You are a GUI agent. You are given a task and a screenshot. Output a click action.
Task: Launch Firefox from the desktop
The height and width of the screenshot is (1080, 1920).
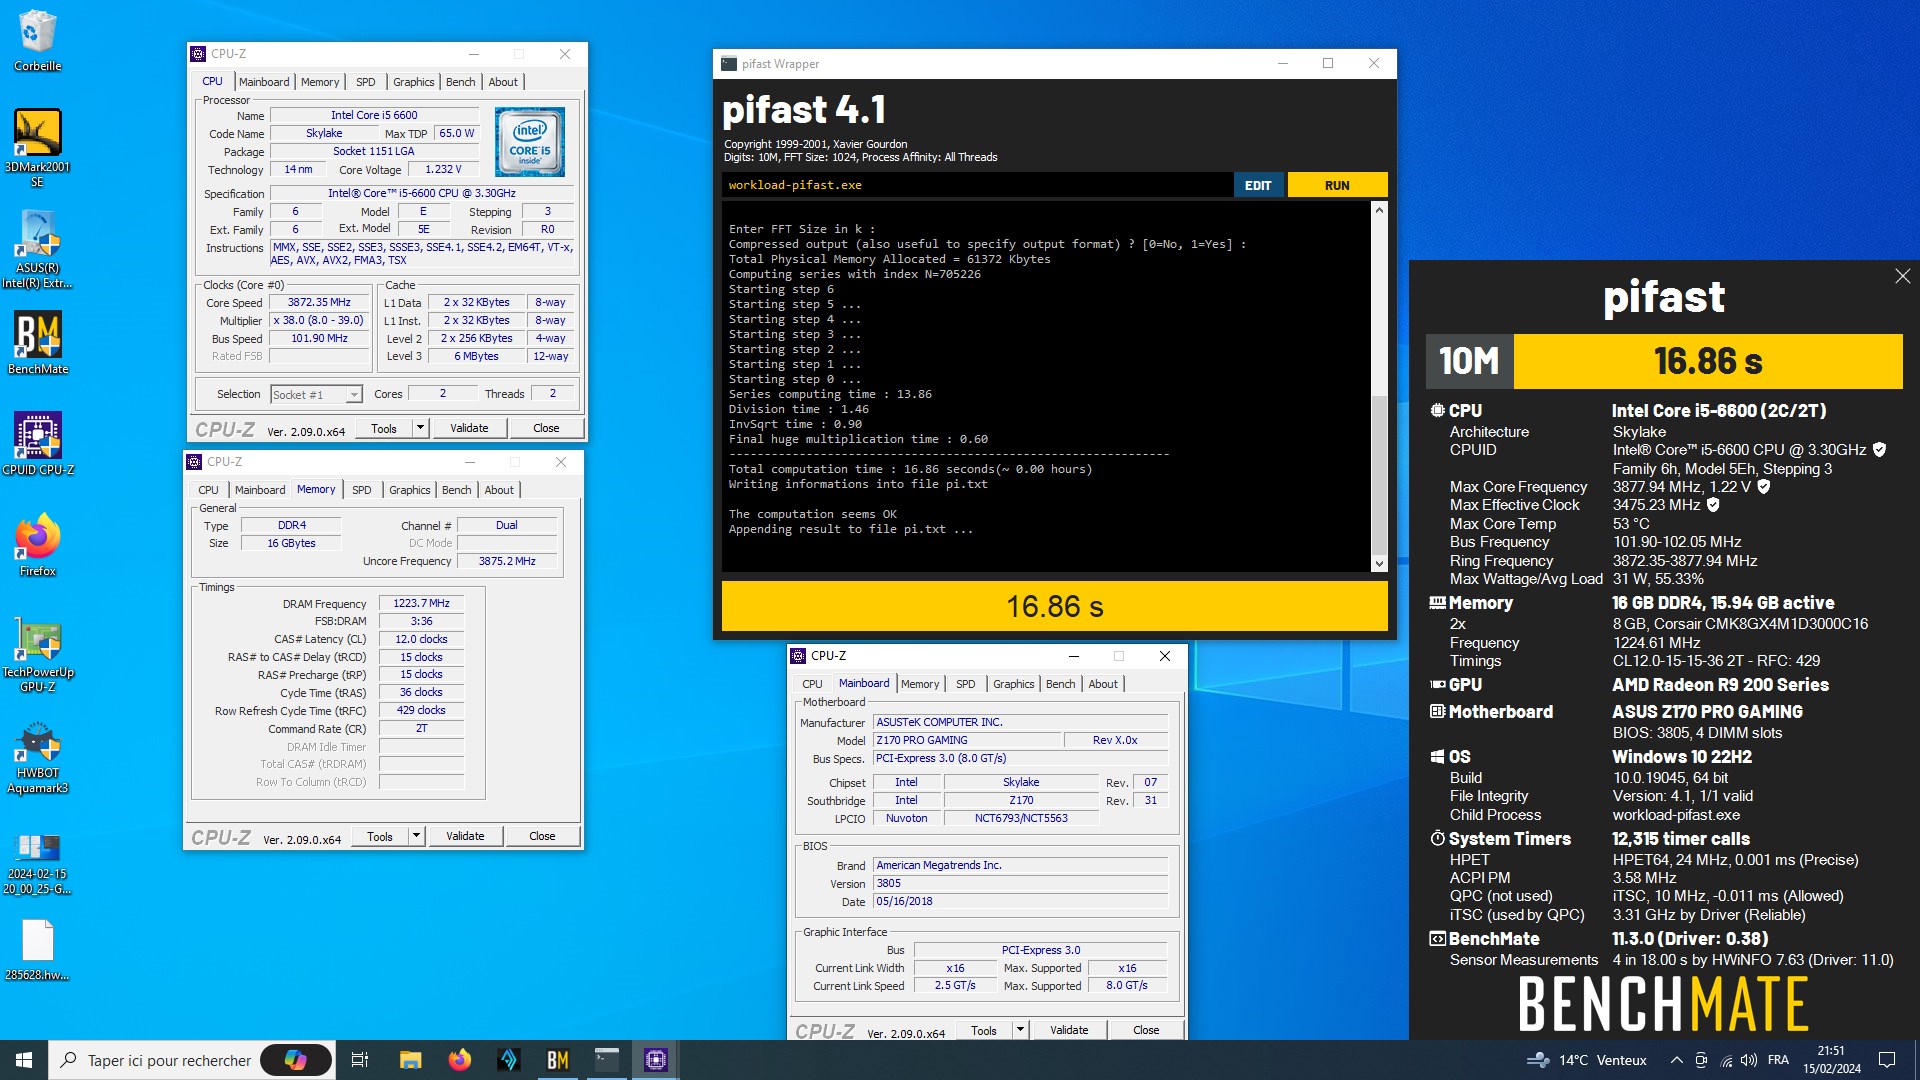[37, 545]
